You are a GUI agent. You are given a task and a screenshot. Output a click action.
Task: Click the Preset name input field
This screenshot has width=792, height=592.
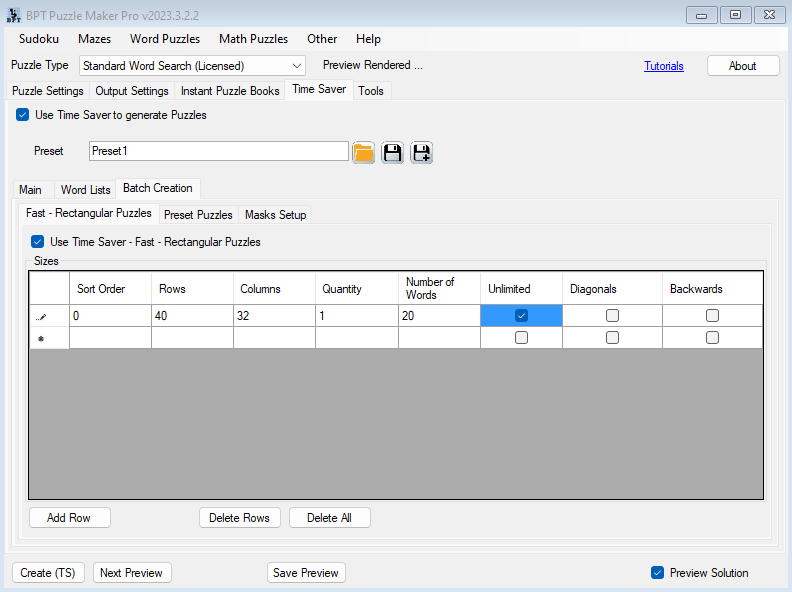pos(218,151)
